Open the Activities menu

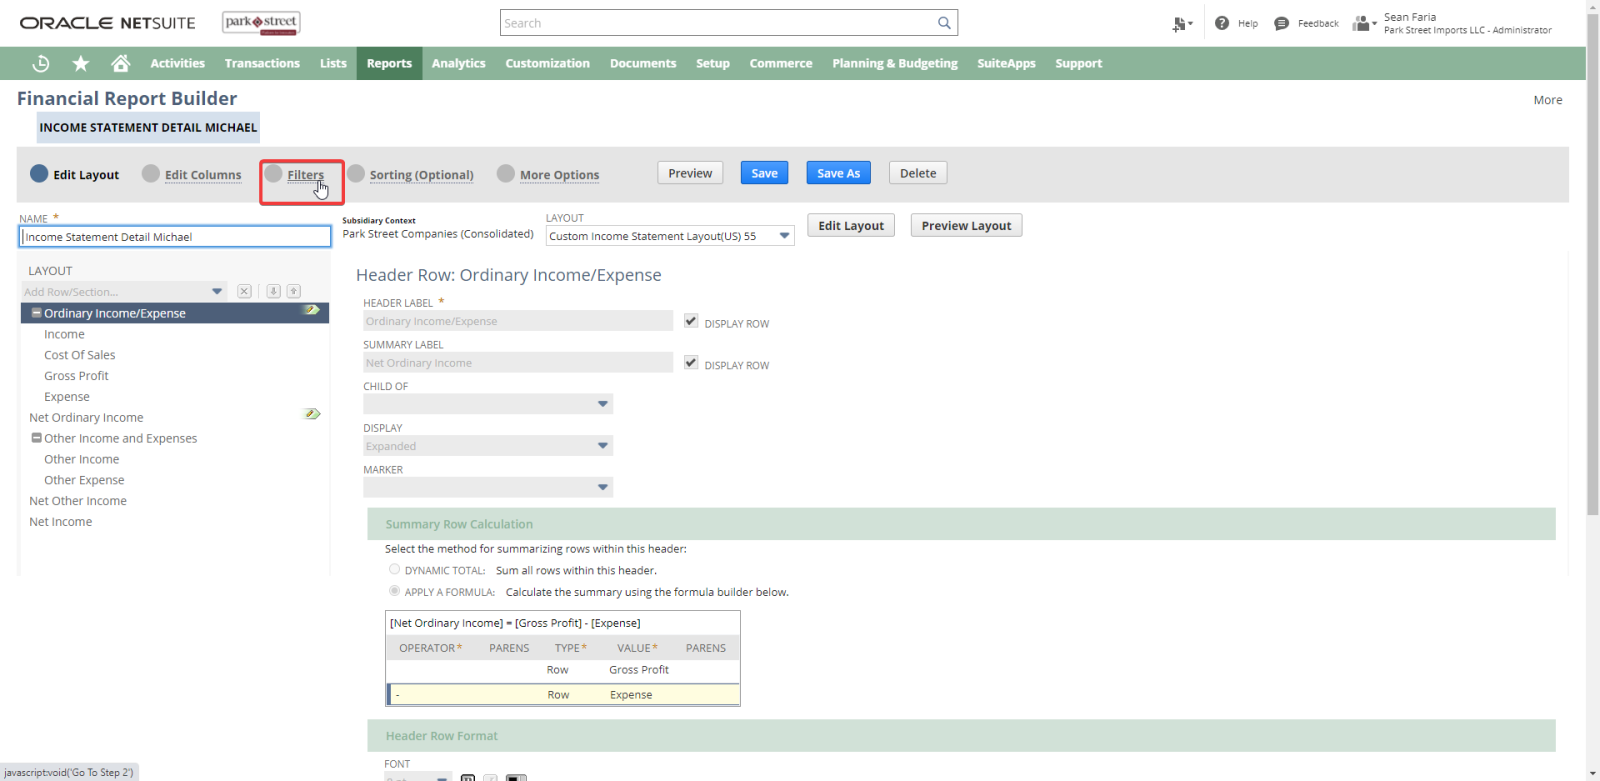coord(177,63)
